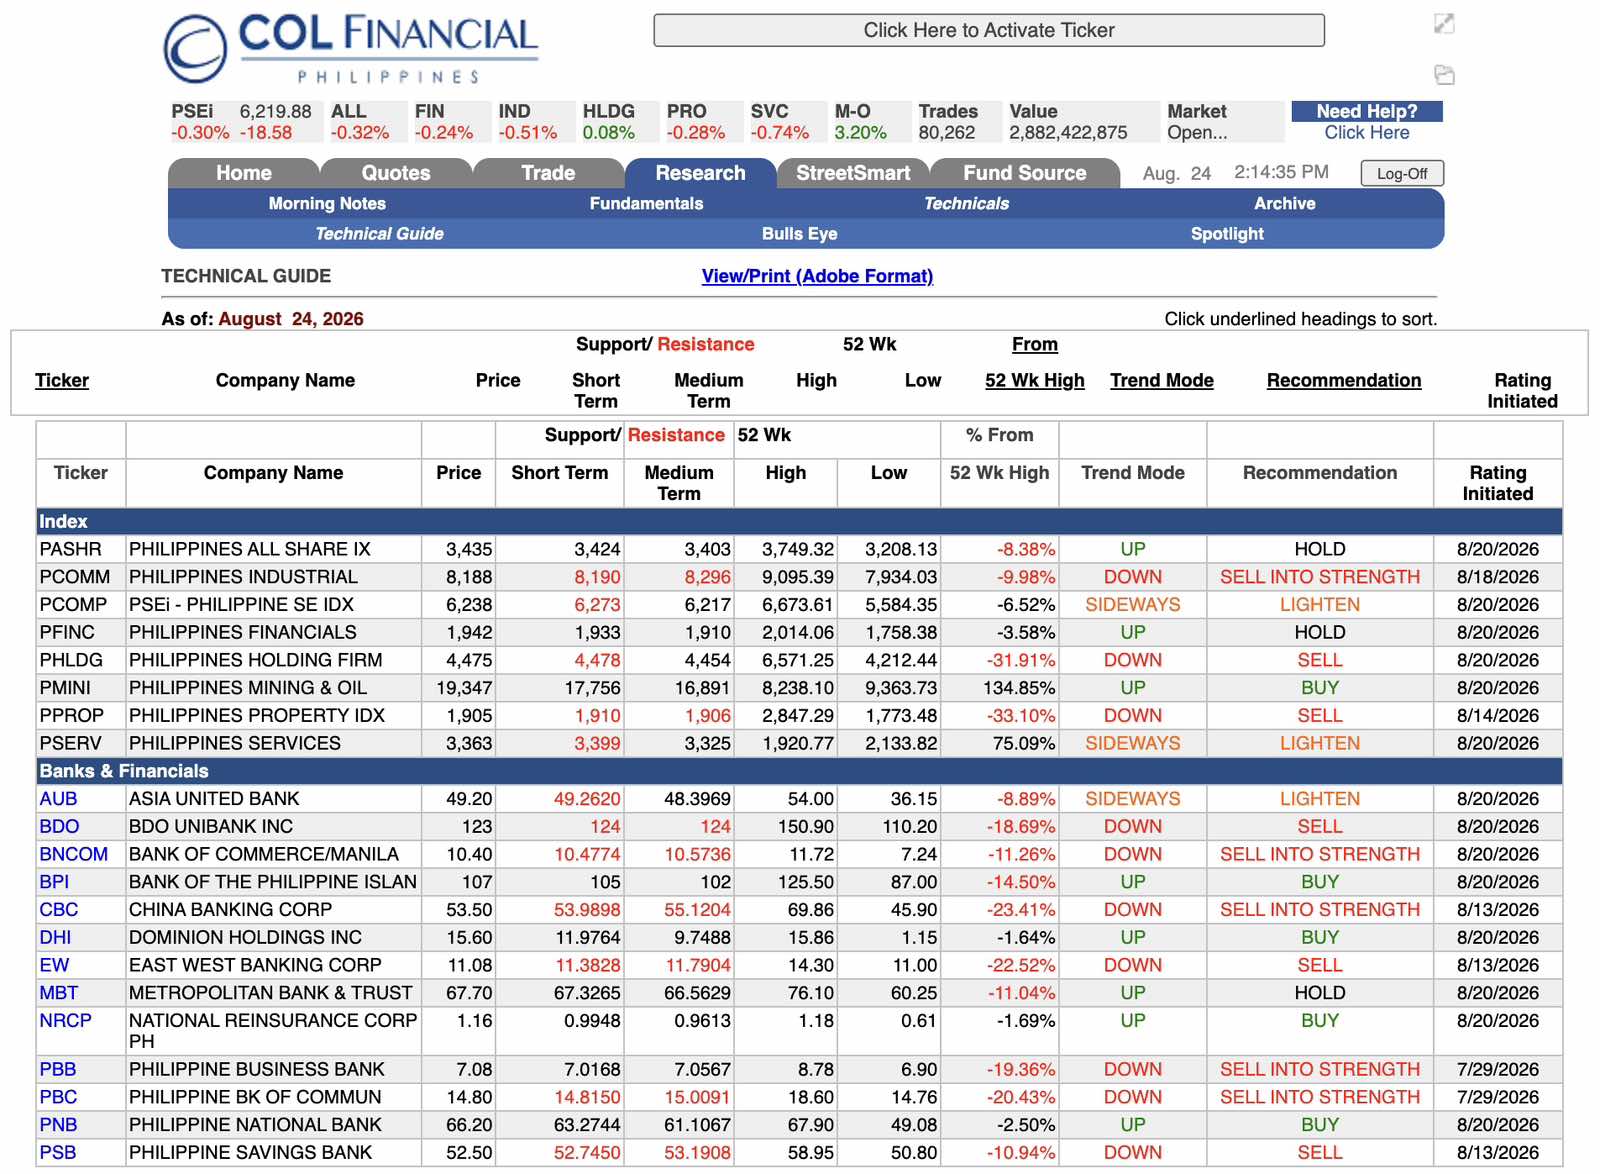Screen dimensions: 1600x1174
Task: Sort table by Ticker heading
Action: (x=62, y=380)
